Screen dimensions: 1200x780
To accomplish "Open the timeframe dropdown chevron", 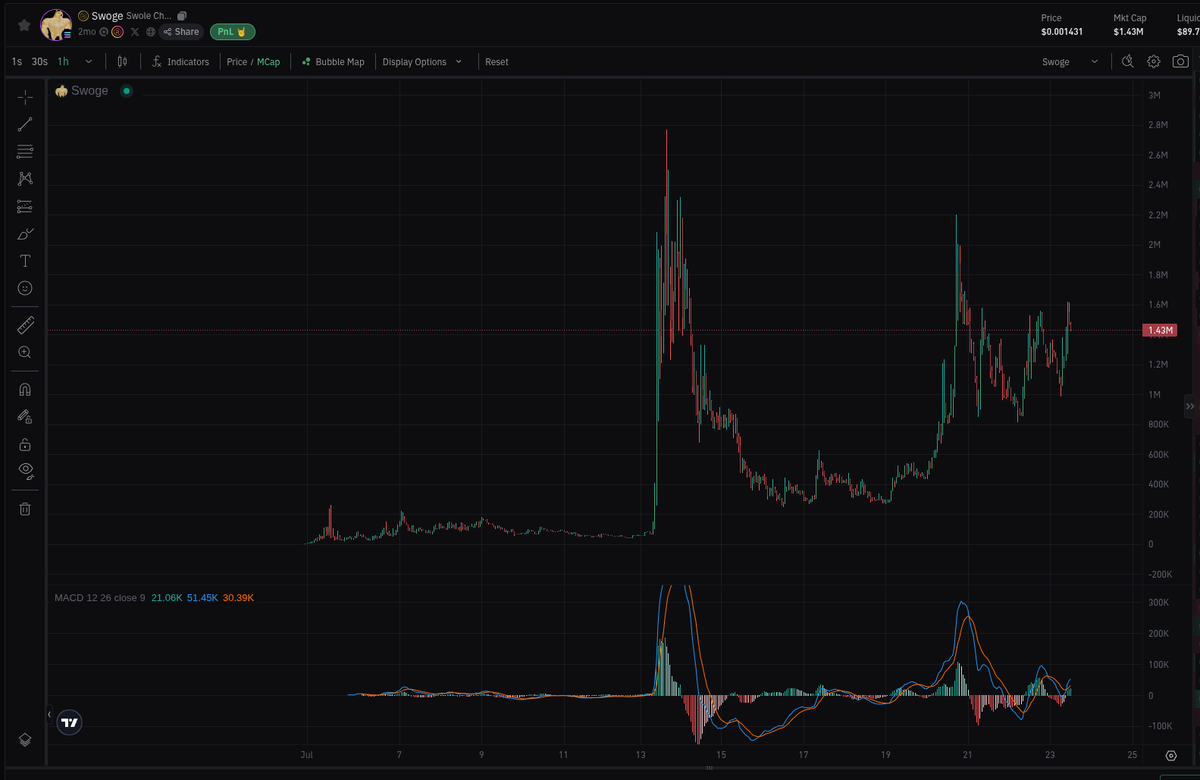I will (x=89, y=61).
